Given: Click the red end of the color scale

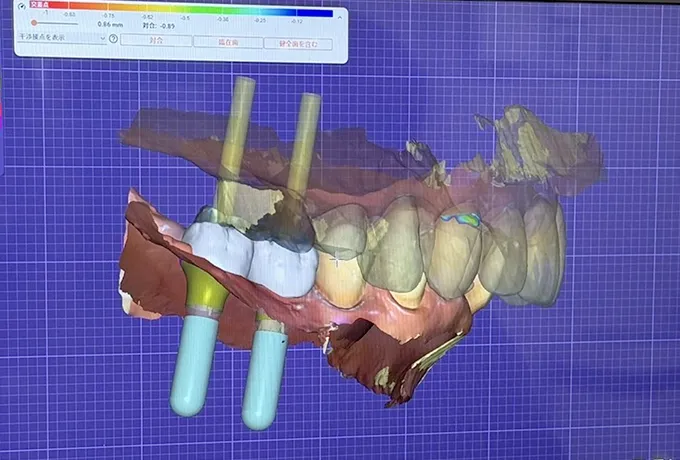Looking at the screenshot, I should [42, 8].
